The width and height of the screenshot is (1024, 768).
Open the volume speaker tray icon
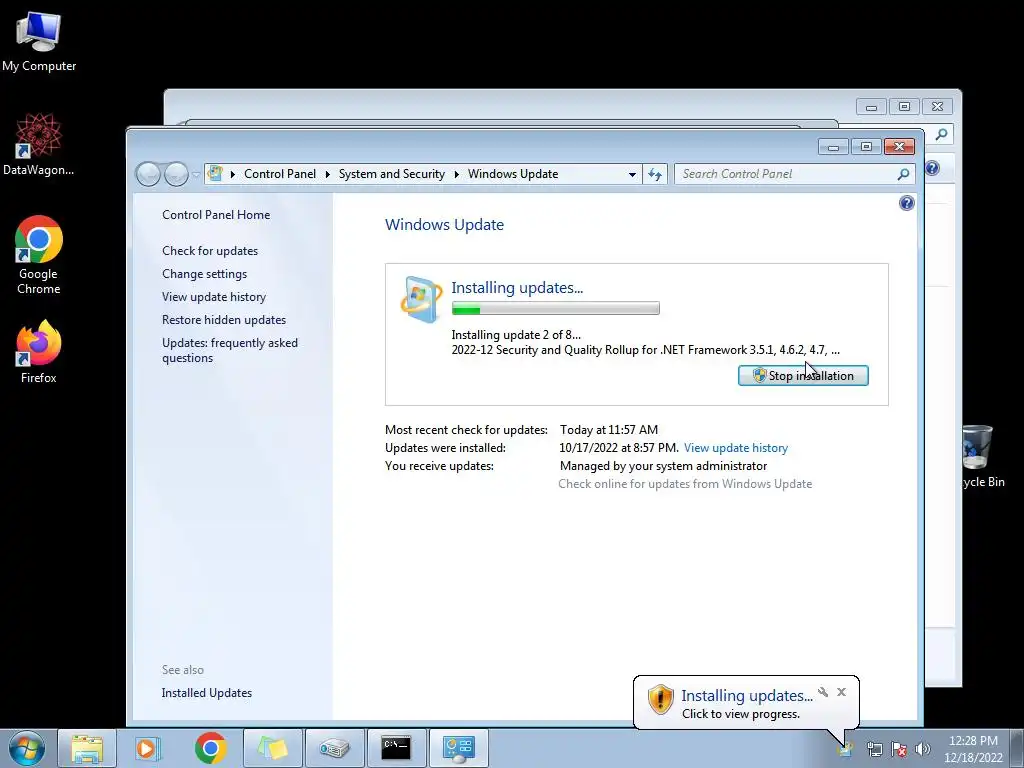pos(922,749)
